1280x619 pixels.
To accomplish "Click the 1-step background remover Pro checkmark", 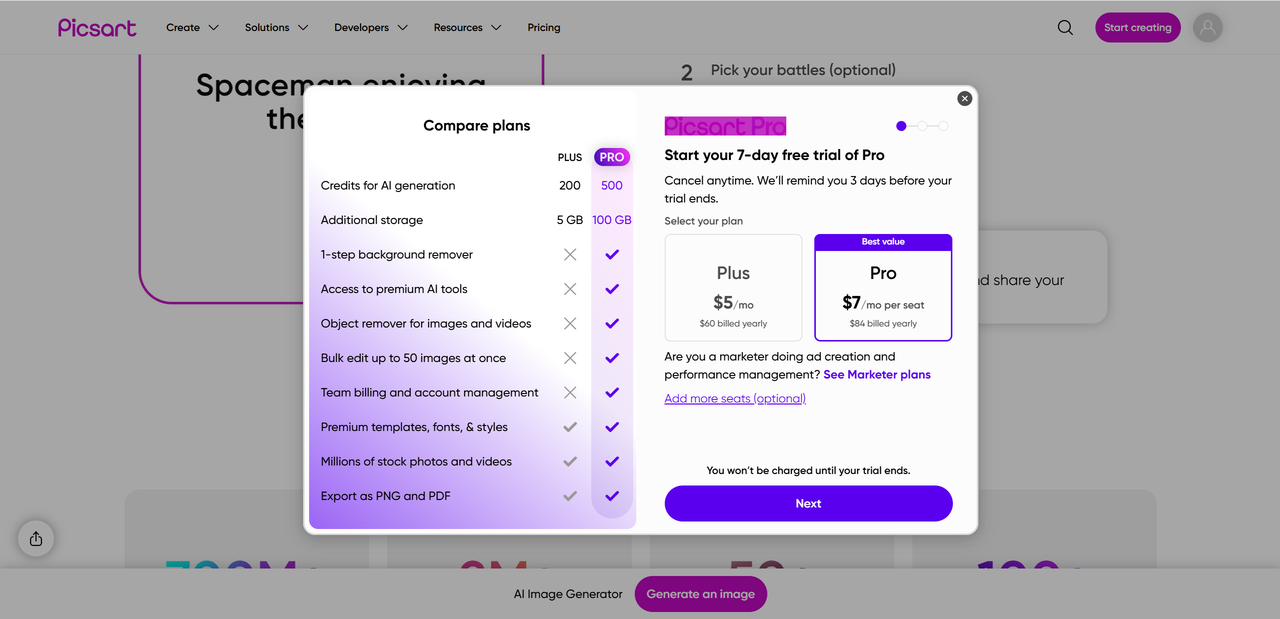I will point(612,255).
